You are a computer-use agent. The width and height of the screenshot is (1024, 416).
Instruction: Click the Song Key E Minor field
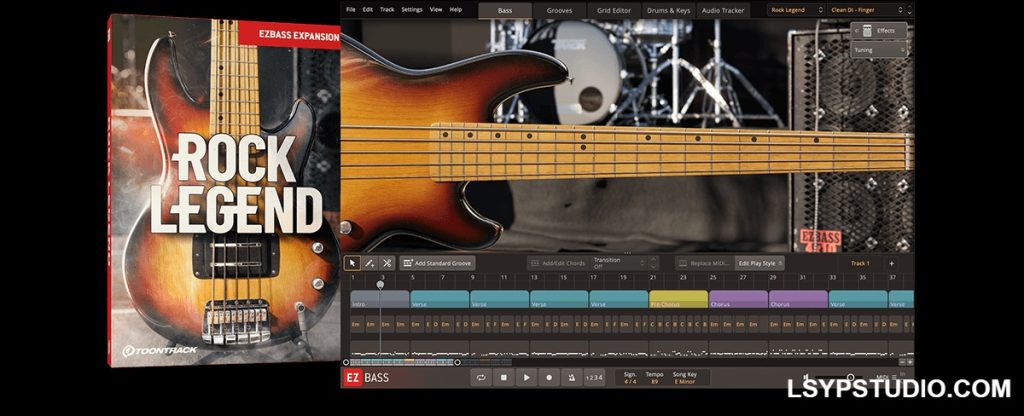(x=686, y=377)
